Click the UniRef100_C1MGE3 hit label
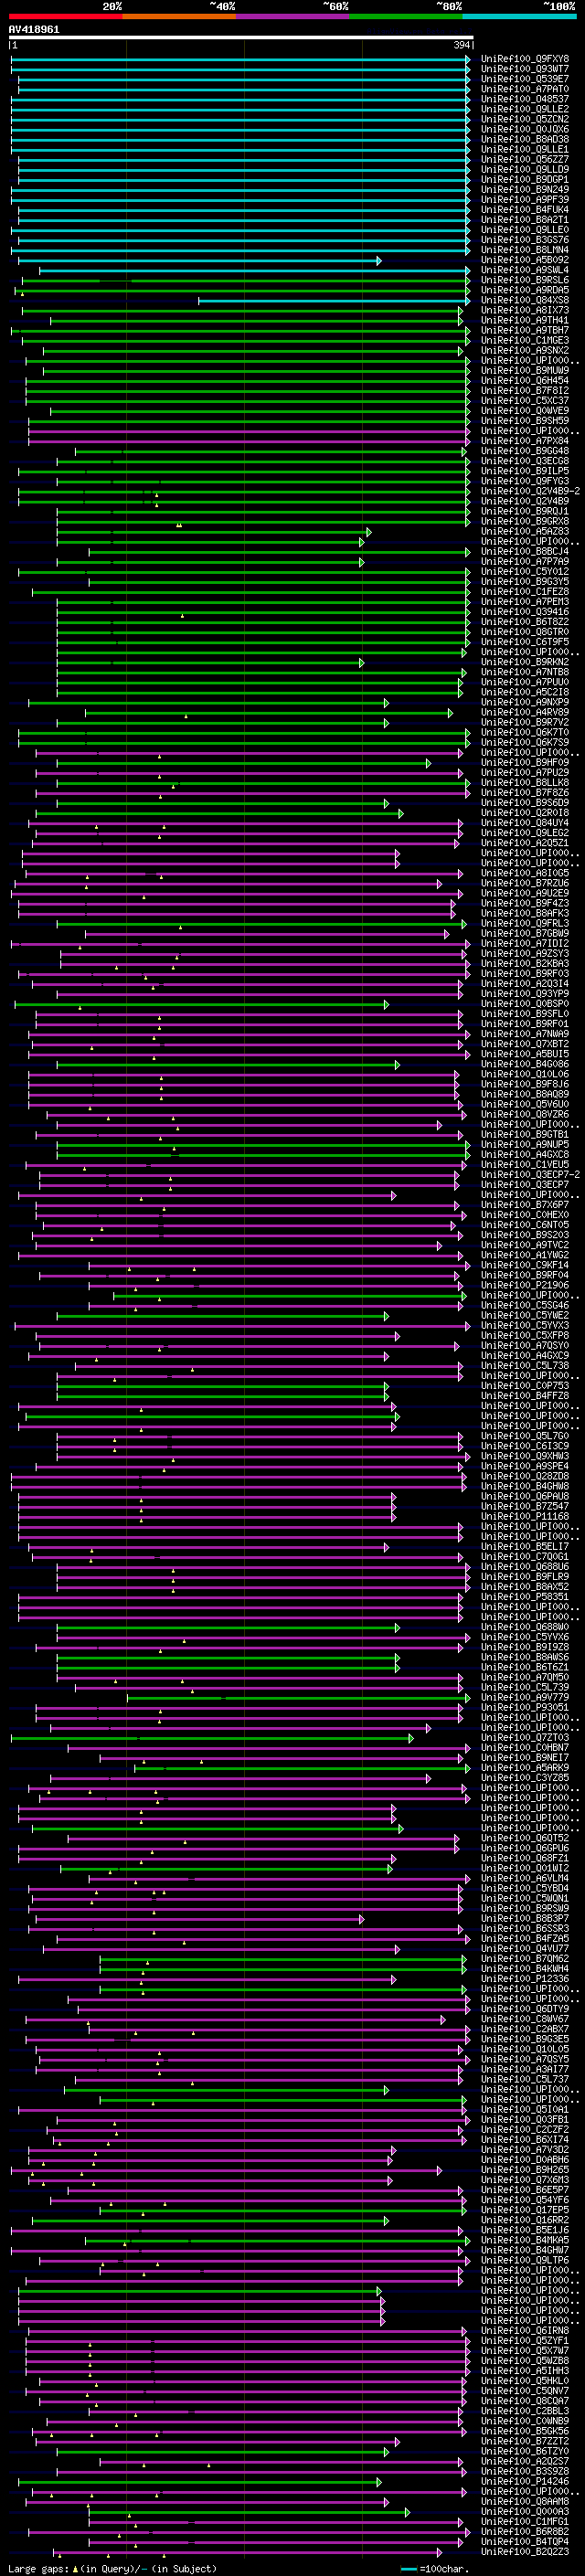The width and height of the screenshot is (585, 2576). tap(525, 340)
